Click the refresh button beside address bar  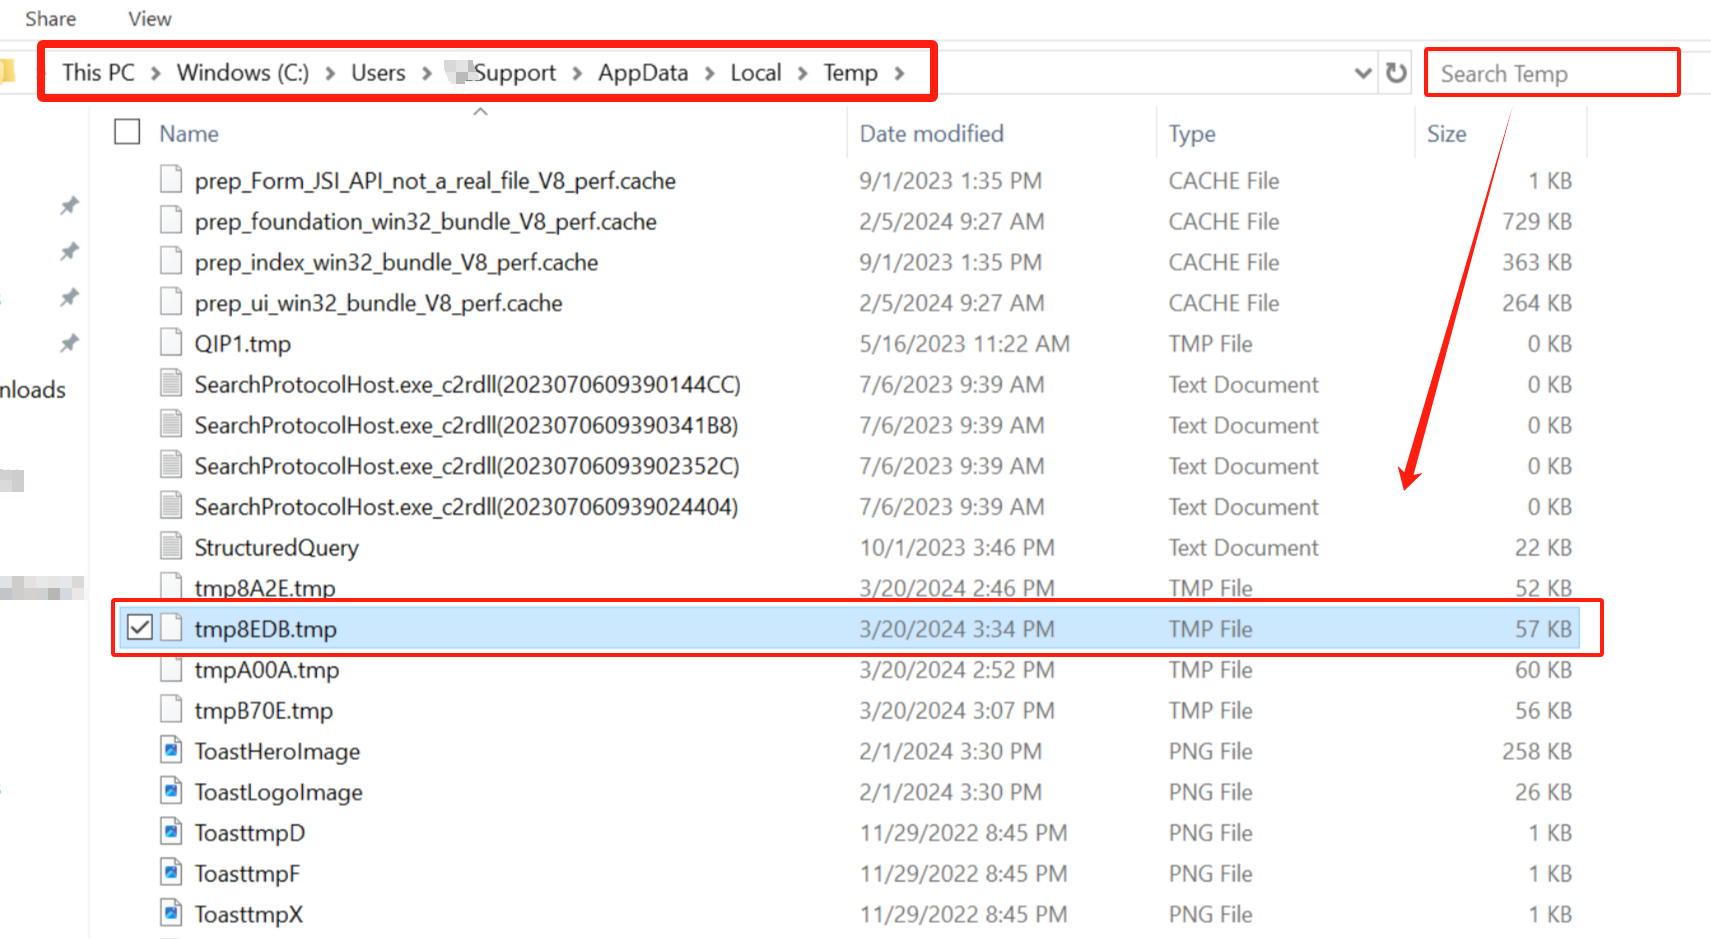[x=1396, y=73]
